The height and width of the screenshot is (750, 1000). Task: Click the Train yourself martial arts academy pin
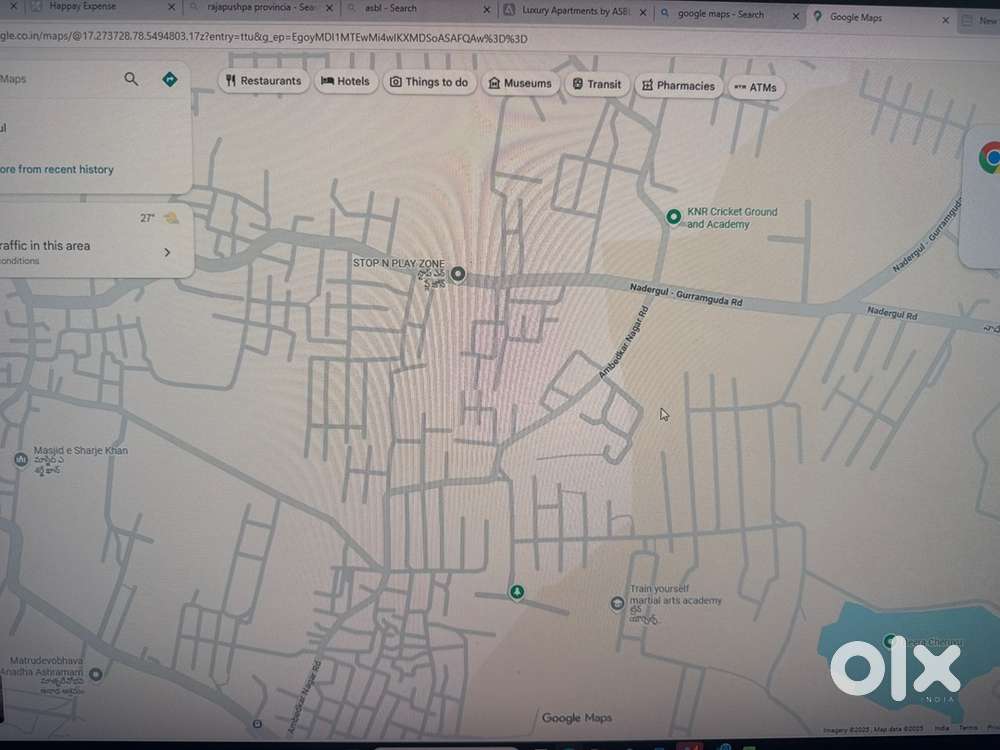click(x=617, y=602)
